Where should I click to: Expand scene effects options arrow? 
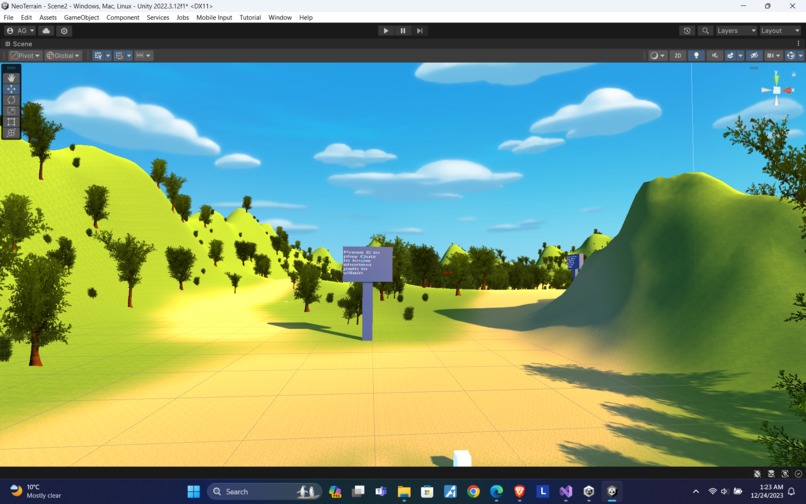(x=740, y=56)
